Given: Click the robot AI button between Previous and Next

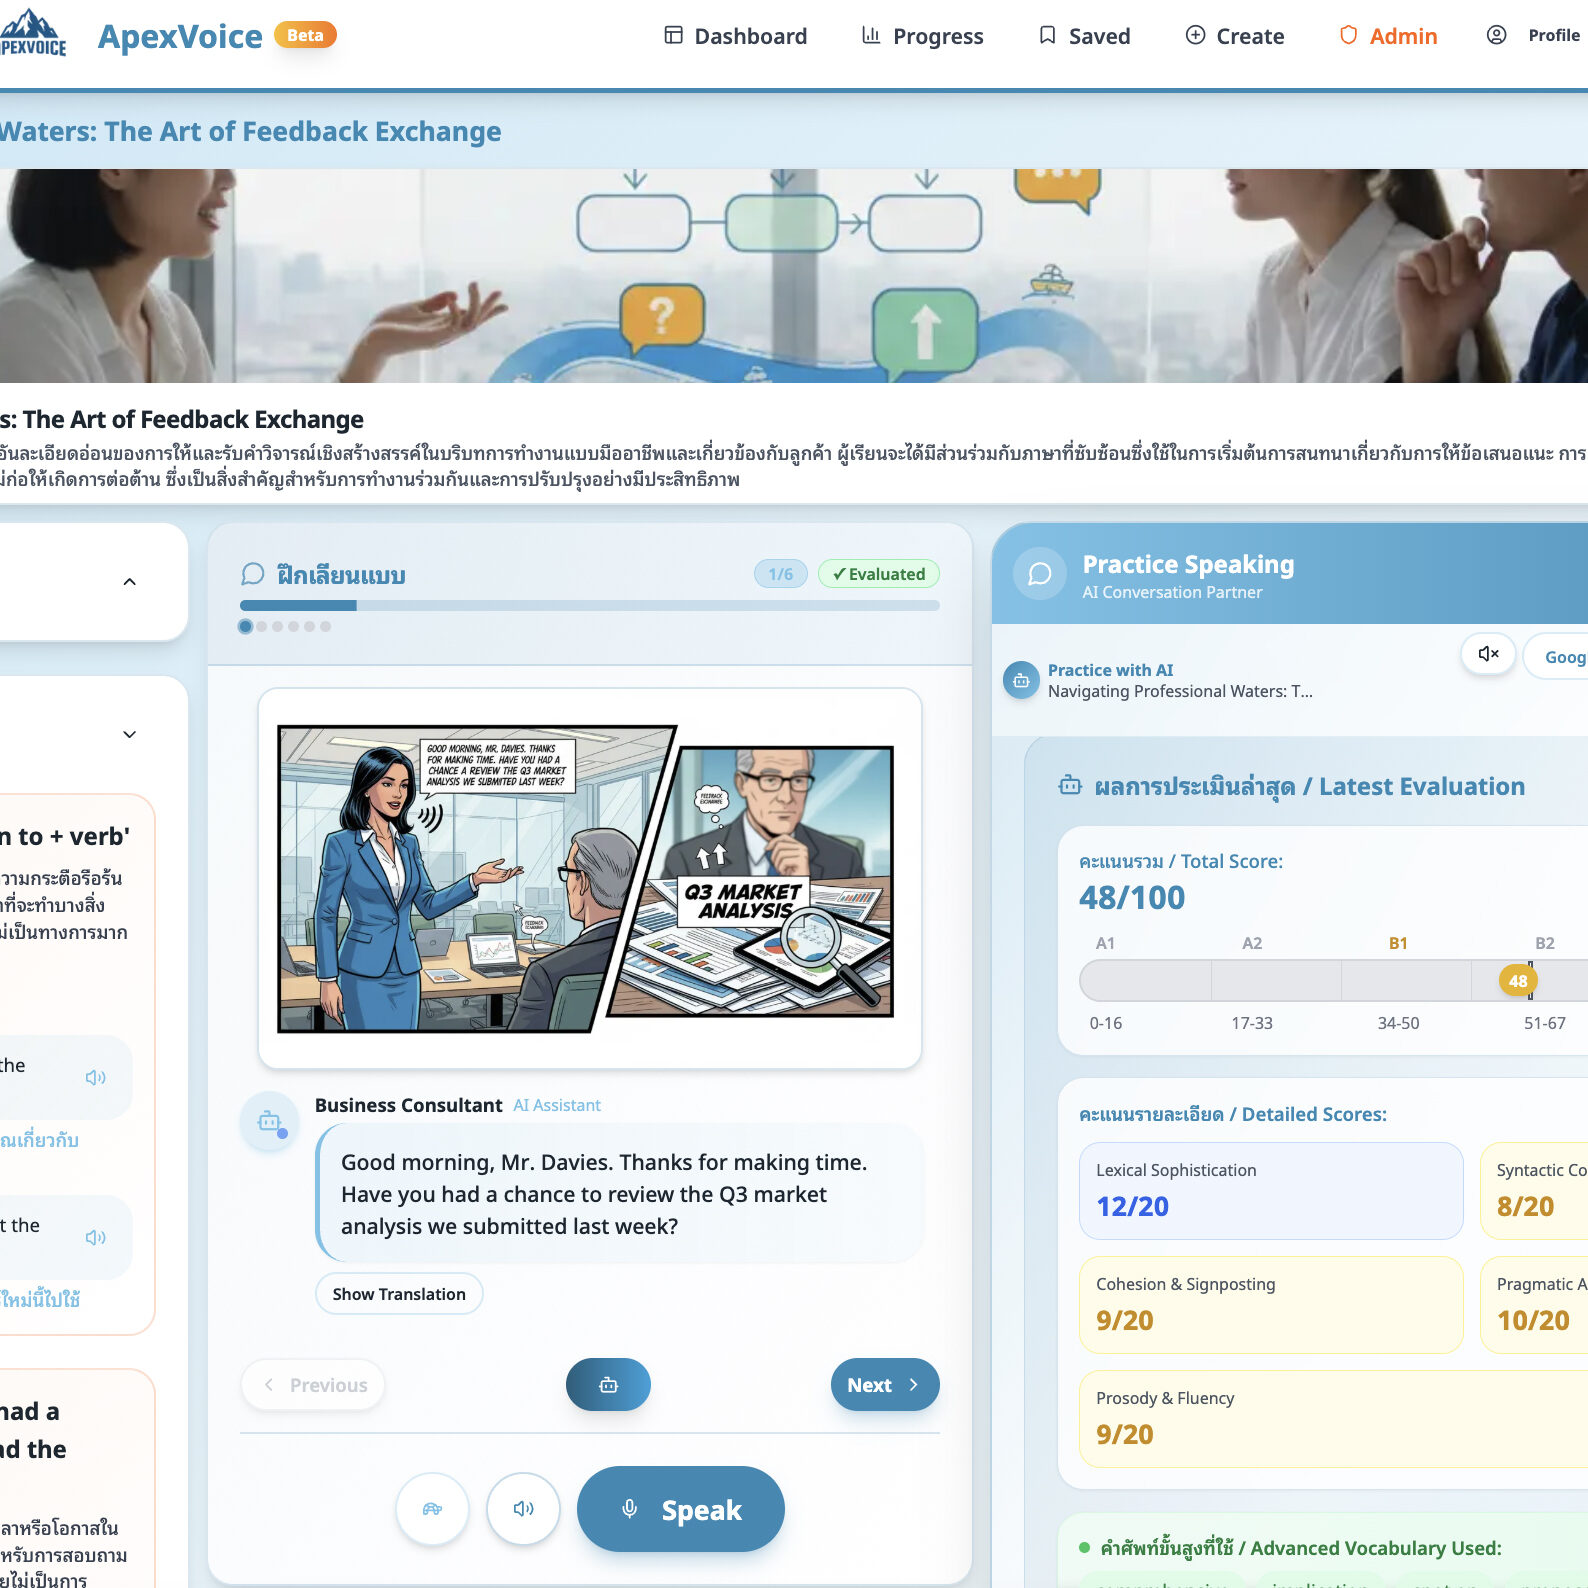Looking at the screenshot, I should 608,1385.
